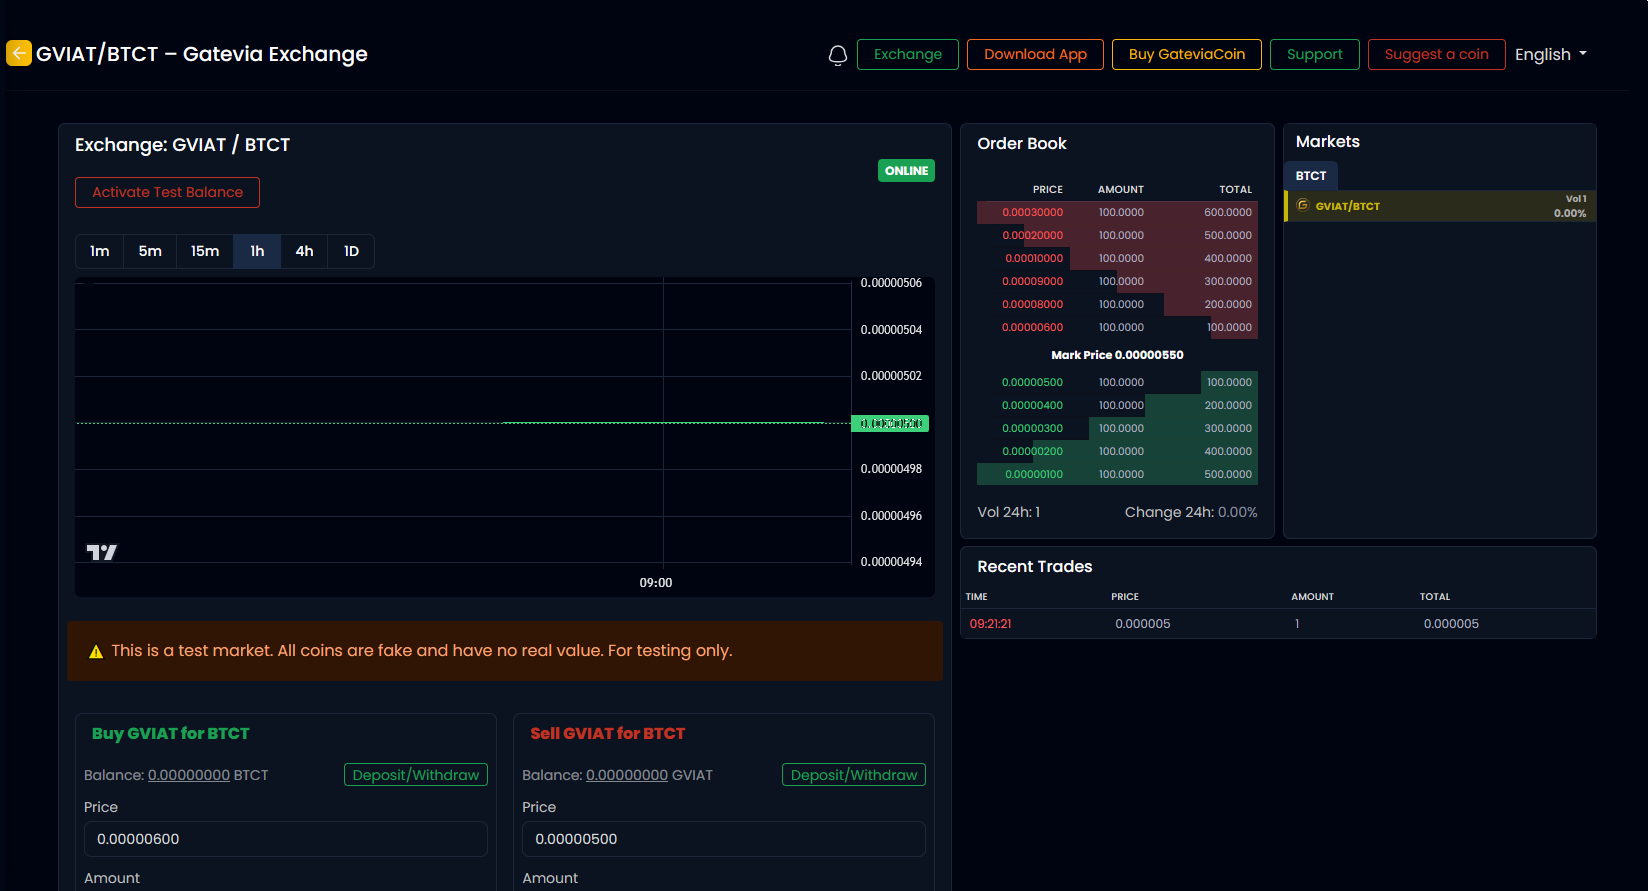Click the ONLINE status badge
1648x891 pixels.
tap(906, 171)
